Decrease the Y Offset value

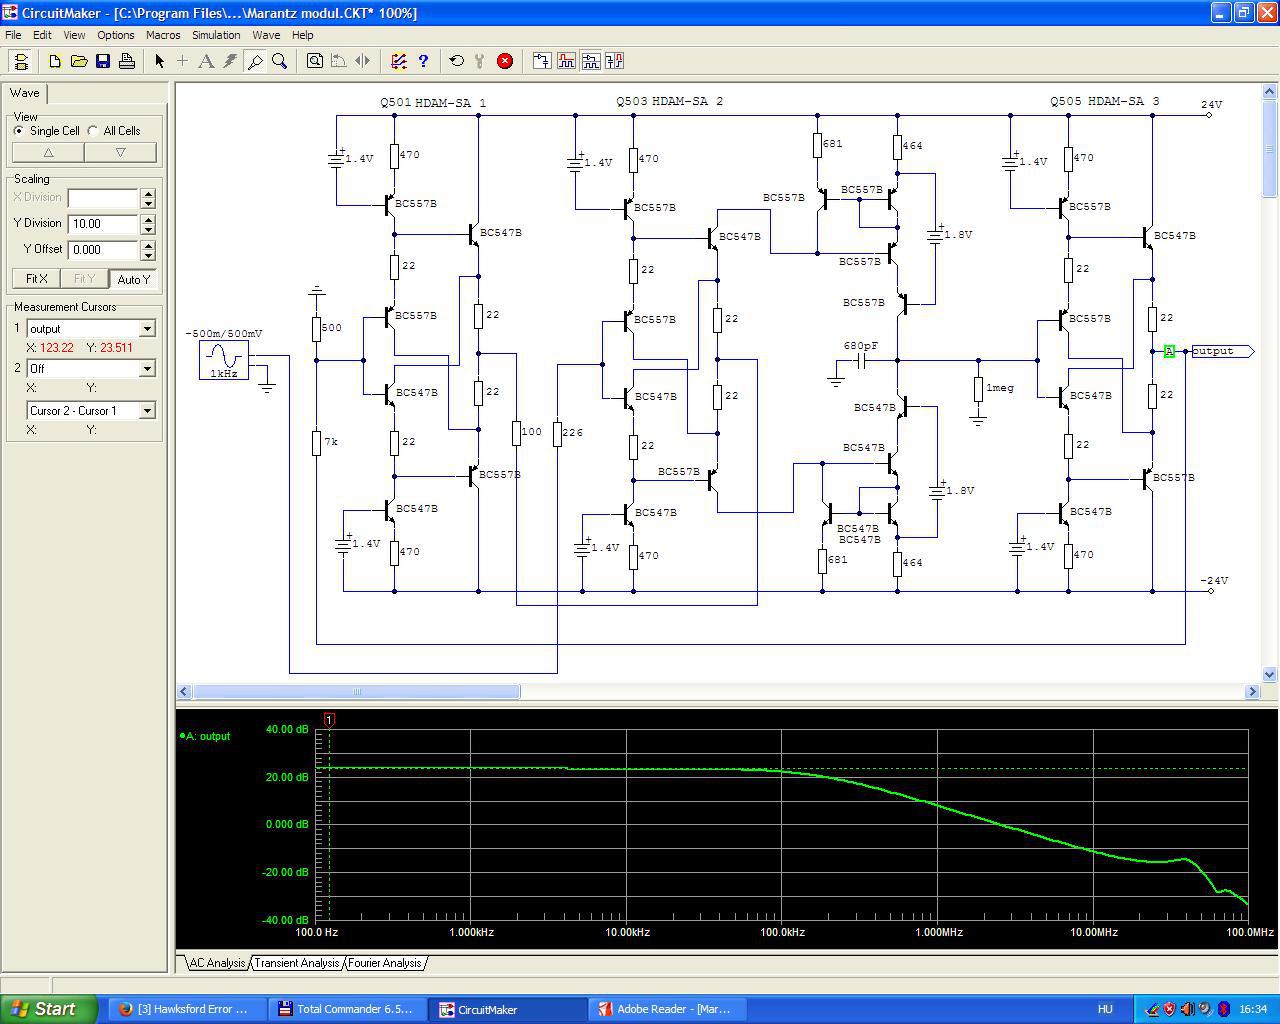[148, 255]
